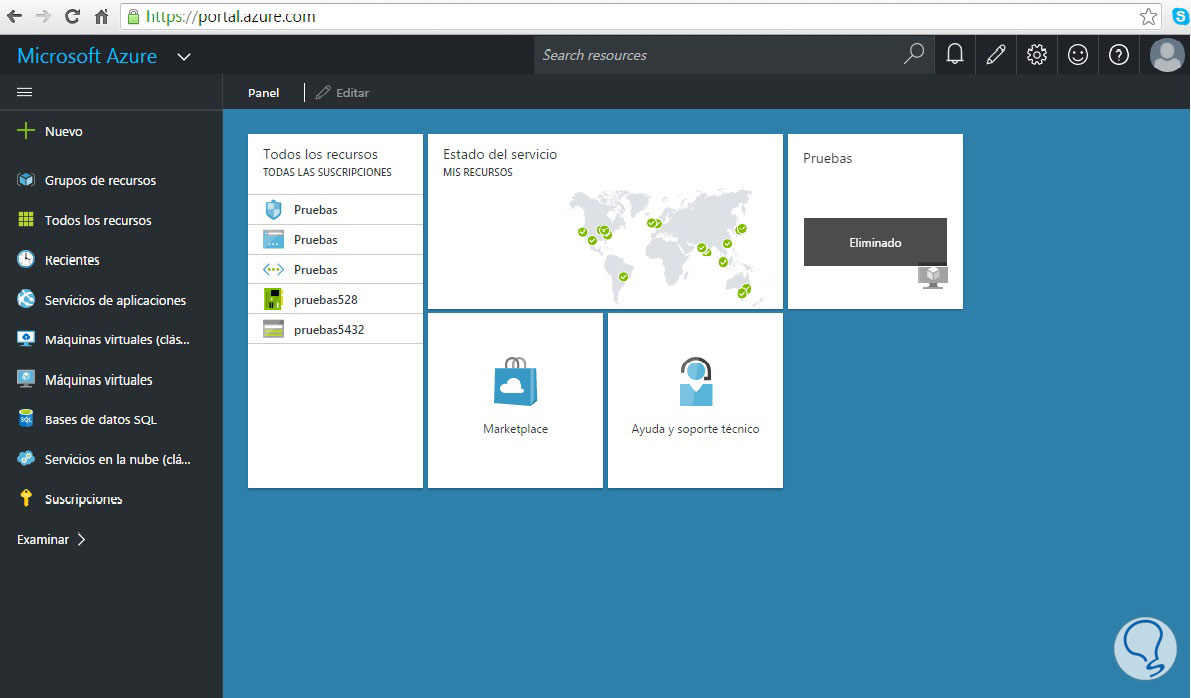Image resolution: width=1191 pixels, height=698 pixels.
Task: Click Servicios en la nube icon
Action: click(x=26, y=459)
